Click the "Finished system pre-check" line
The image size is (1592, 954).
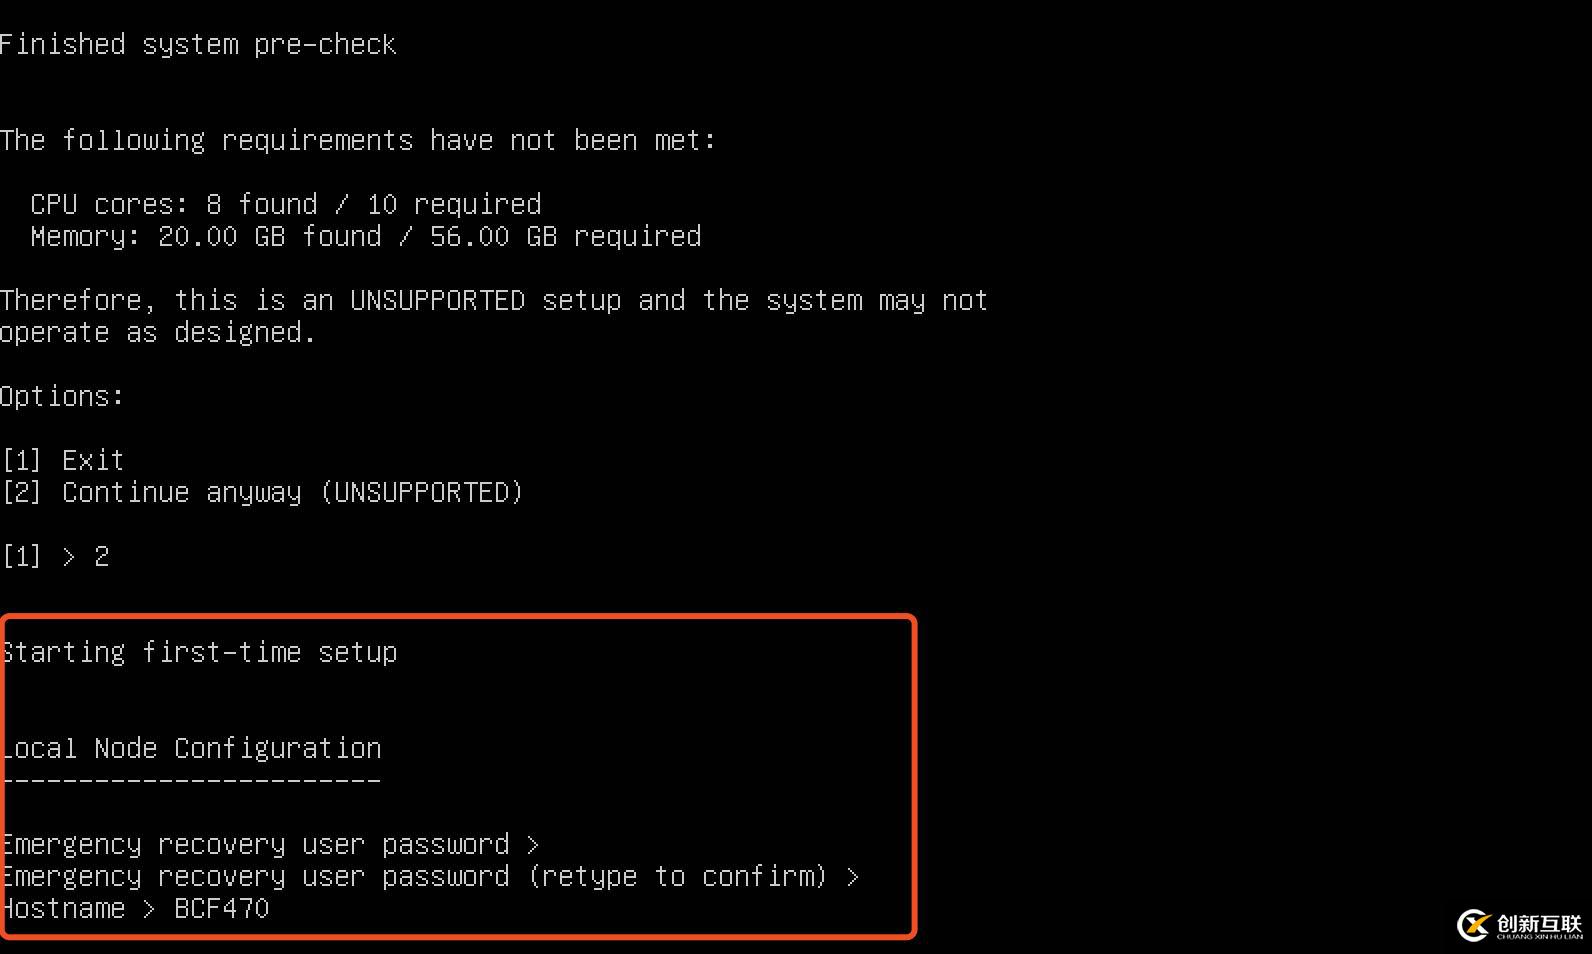click(x=198, y=44)
